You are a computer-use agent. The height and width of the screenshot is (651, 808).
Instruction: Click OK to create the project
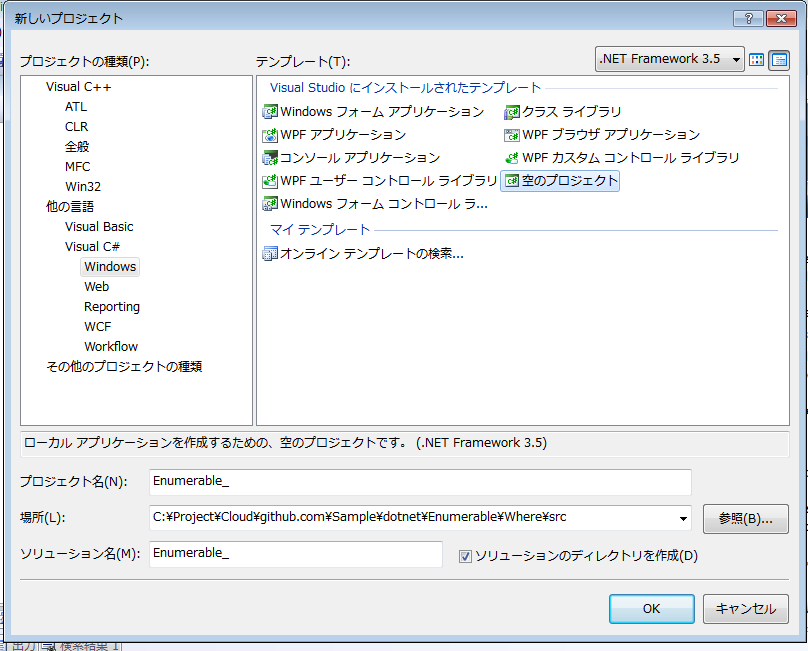point(651,609)
